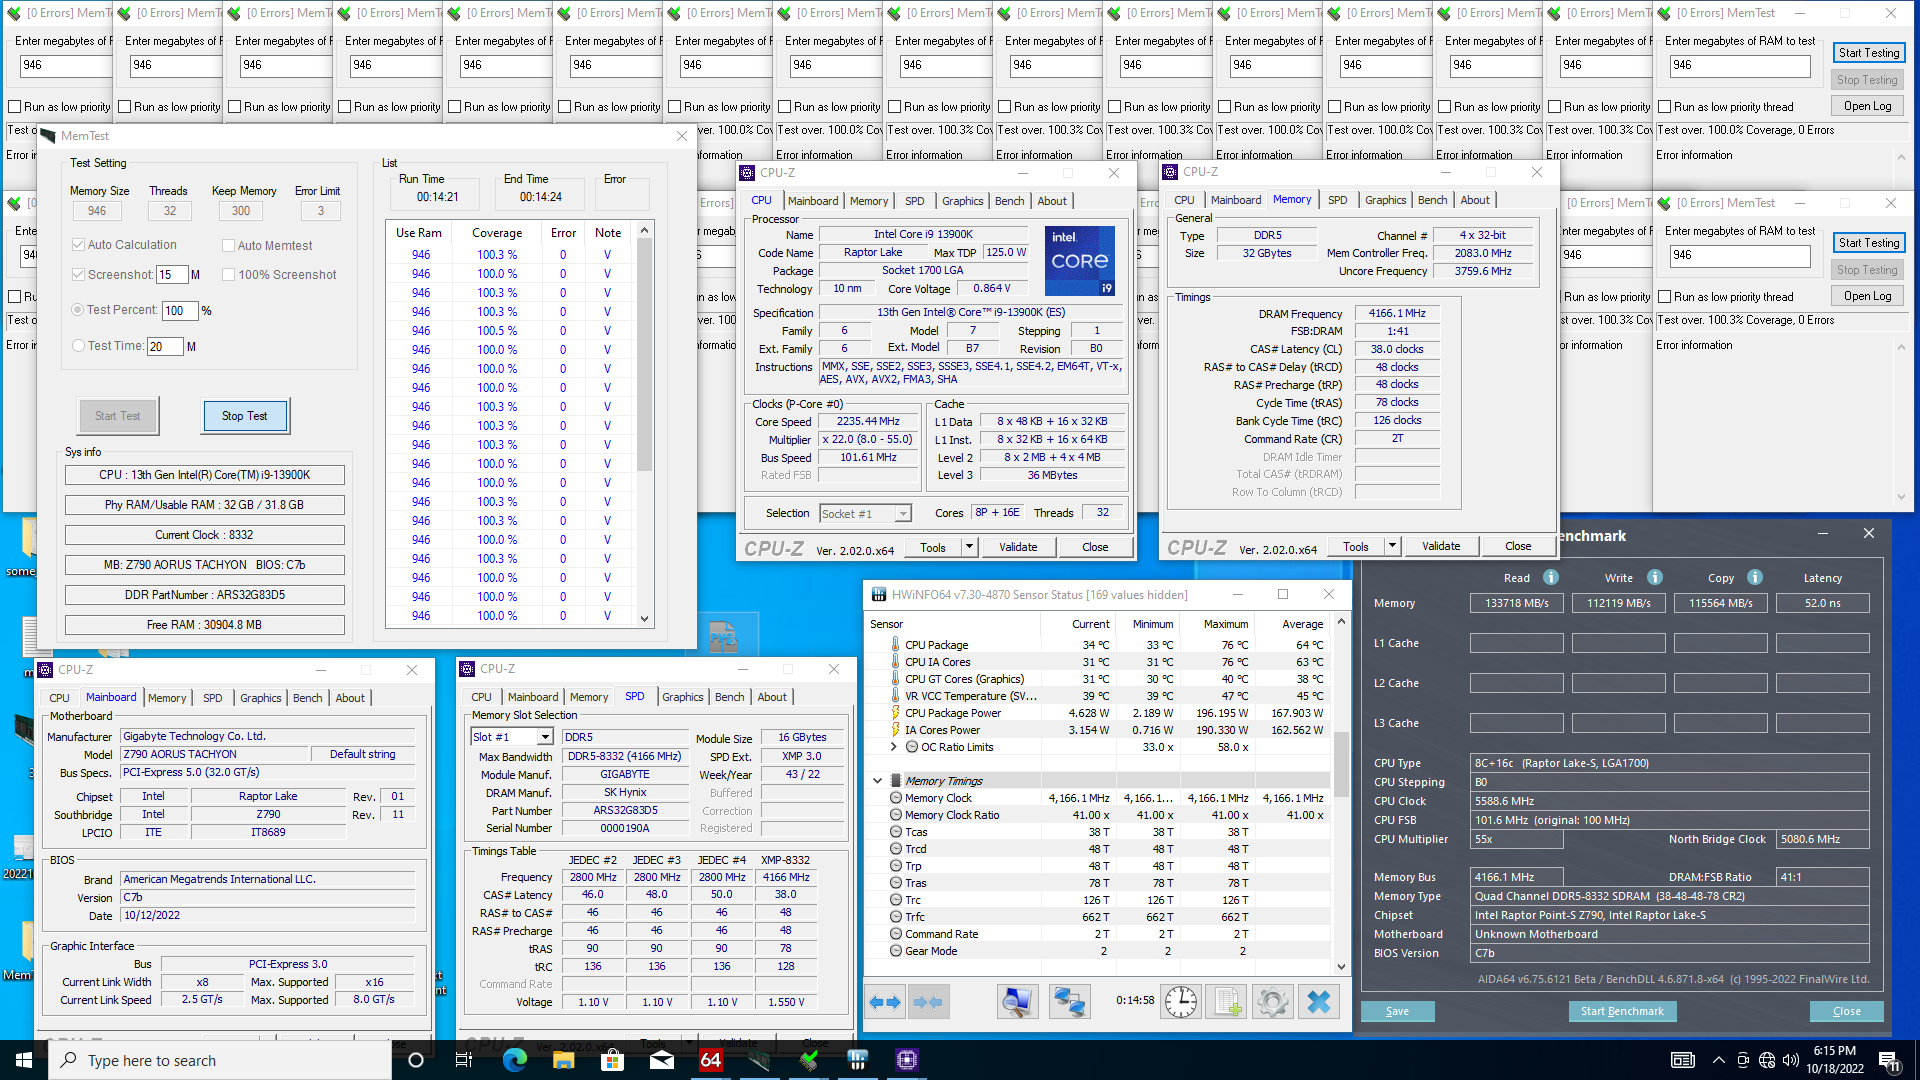The image size is (1920, 1080).
Task: Enable the Auto Memtest checkbox
Action: pos(228,245)
